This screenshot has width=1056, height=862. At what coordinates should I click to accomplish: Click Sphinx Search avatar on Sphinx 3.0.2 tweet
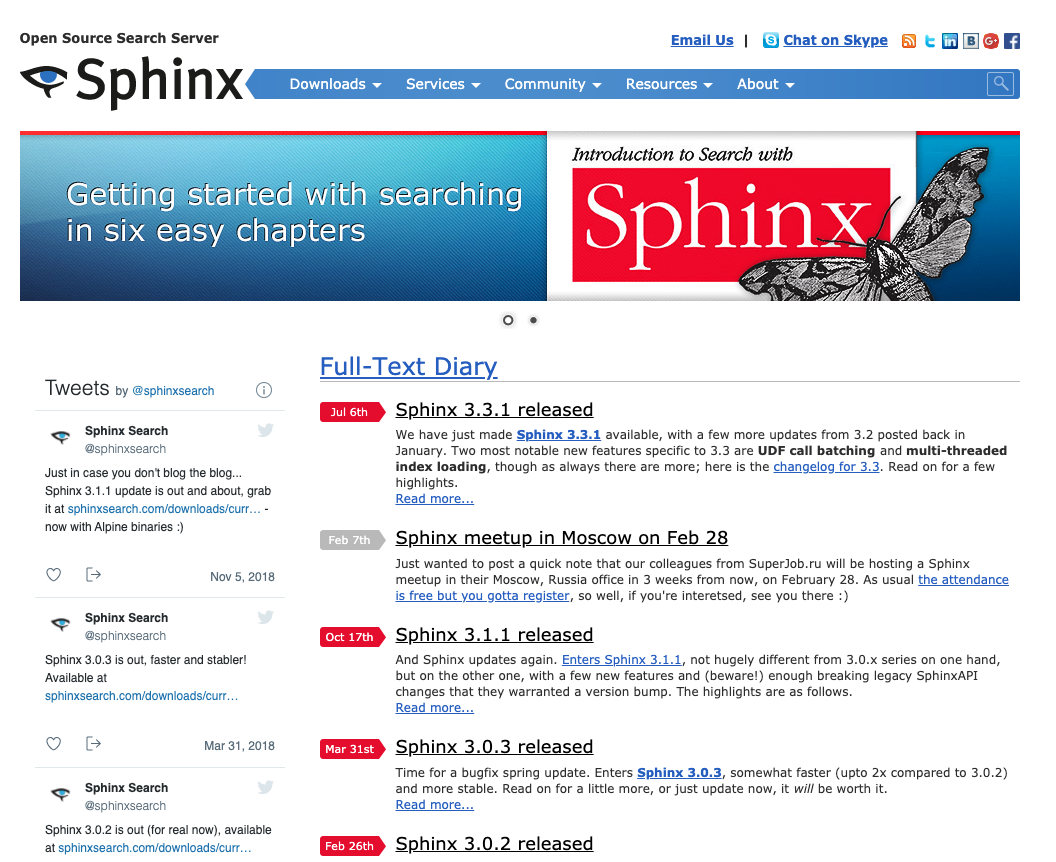coord(61,794)
